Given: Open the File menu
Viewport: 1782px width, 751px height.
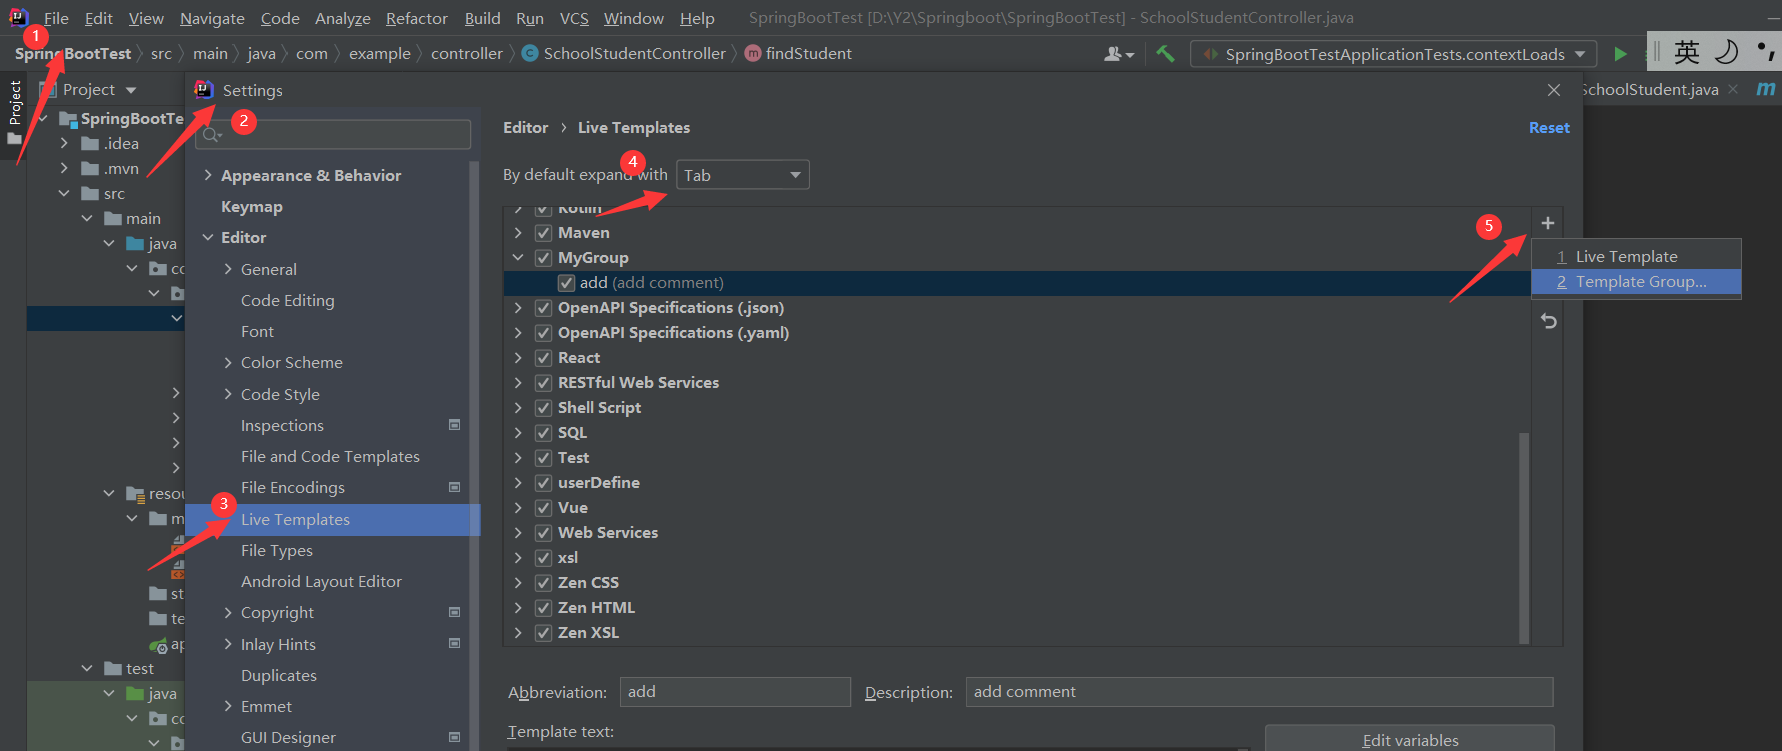Looking at the screenshot, I should point(56,18).
